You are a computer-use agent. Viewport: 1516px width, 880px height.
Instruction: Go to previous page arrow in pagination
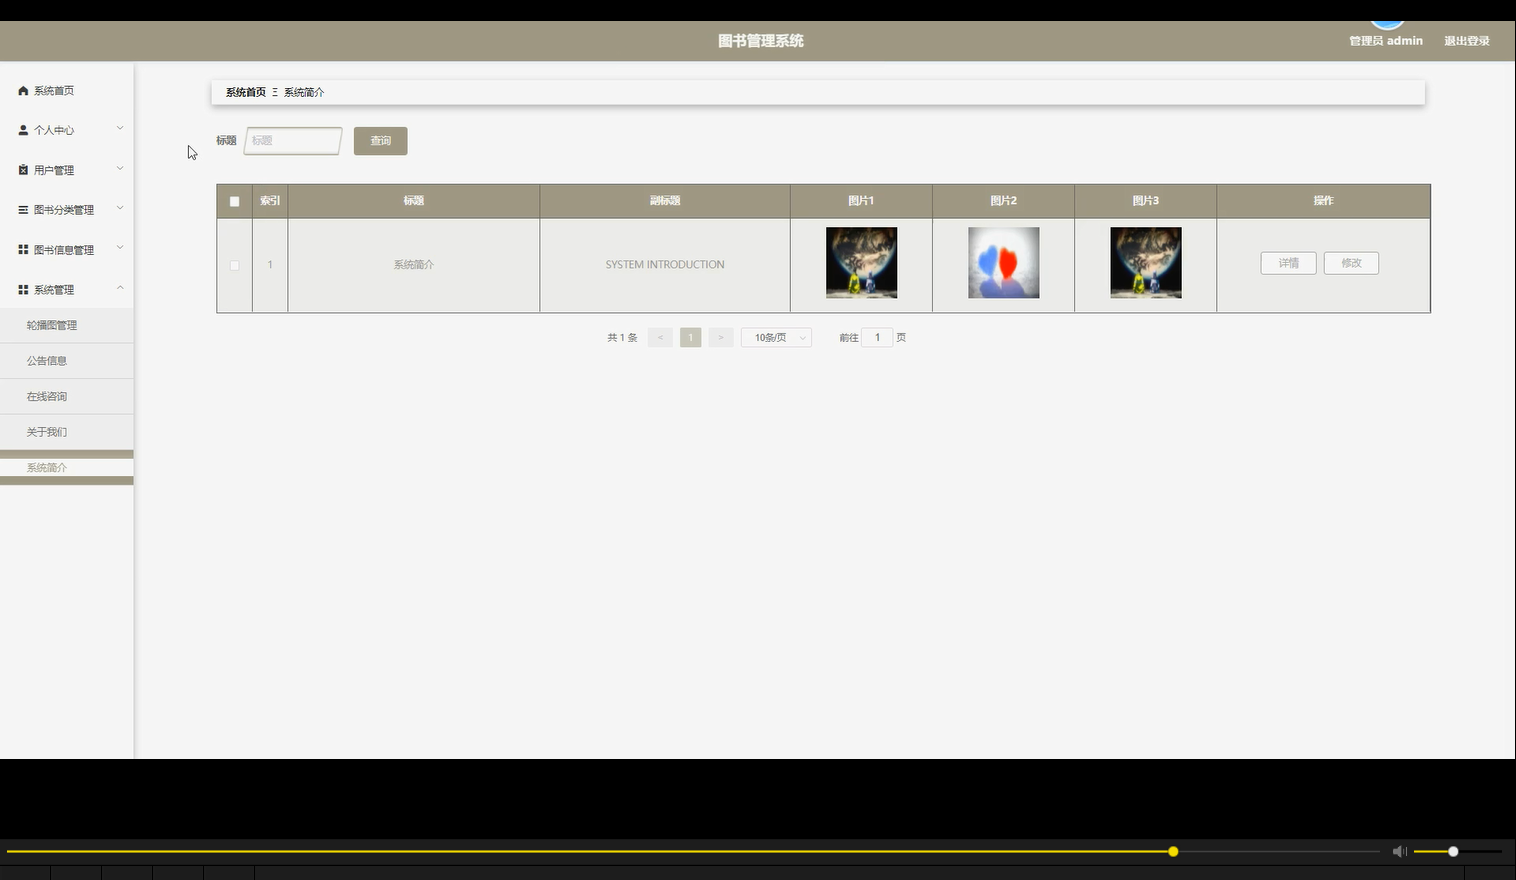click(x=660, y=338)
